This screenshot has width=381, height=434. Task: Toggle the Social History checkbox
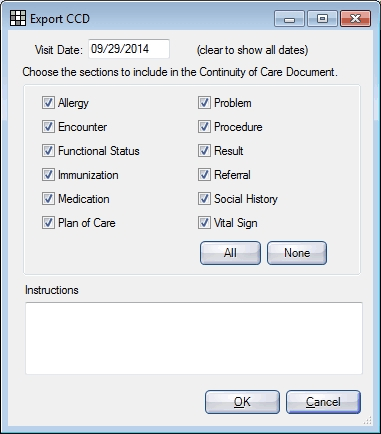(x=204, y=199)
